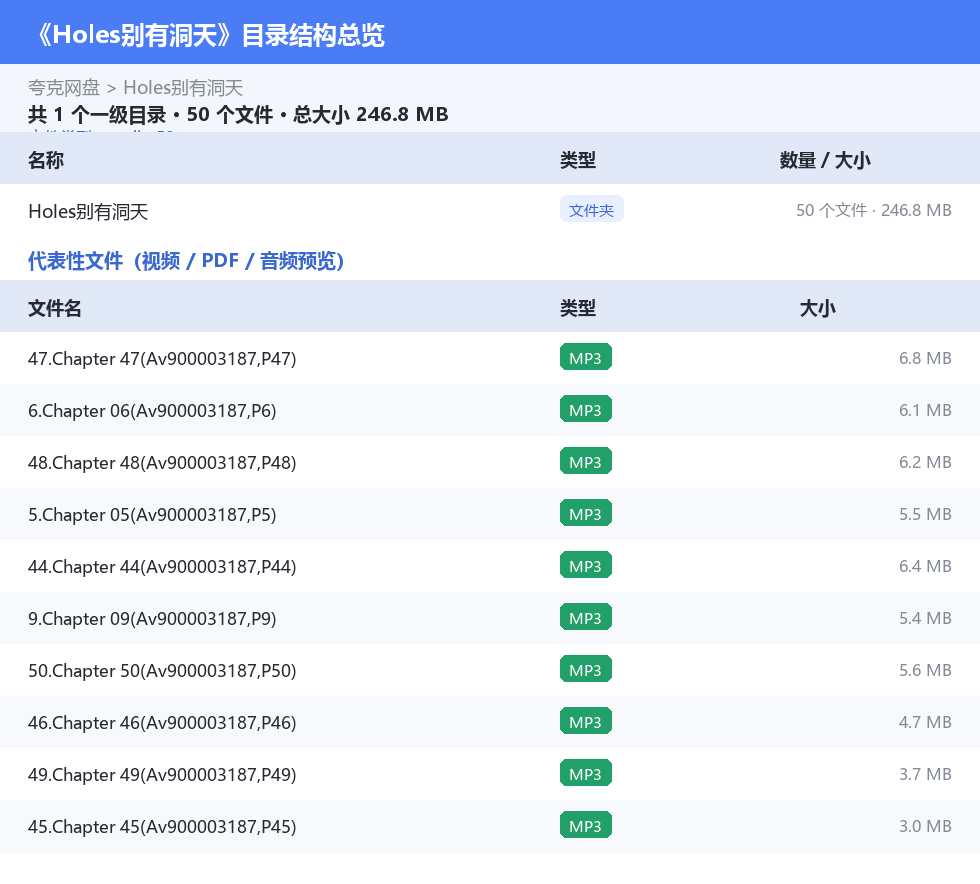Select file 50.Chapter 50(Av900003187,P50)

(x=162, y=670)
